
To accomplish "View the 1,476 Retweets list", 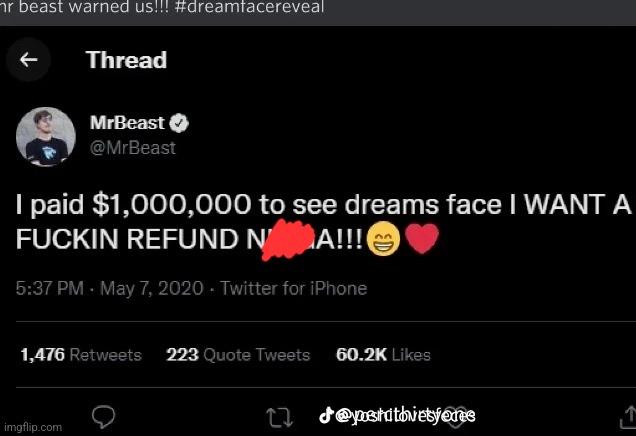I will tap(80, 355).
